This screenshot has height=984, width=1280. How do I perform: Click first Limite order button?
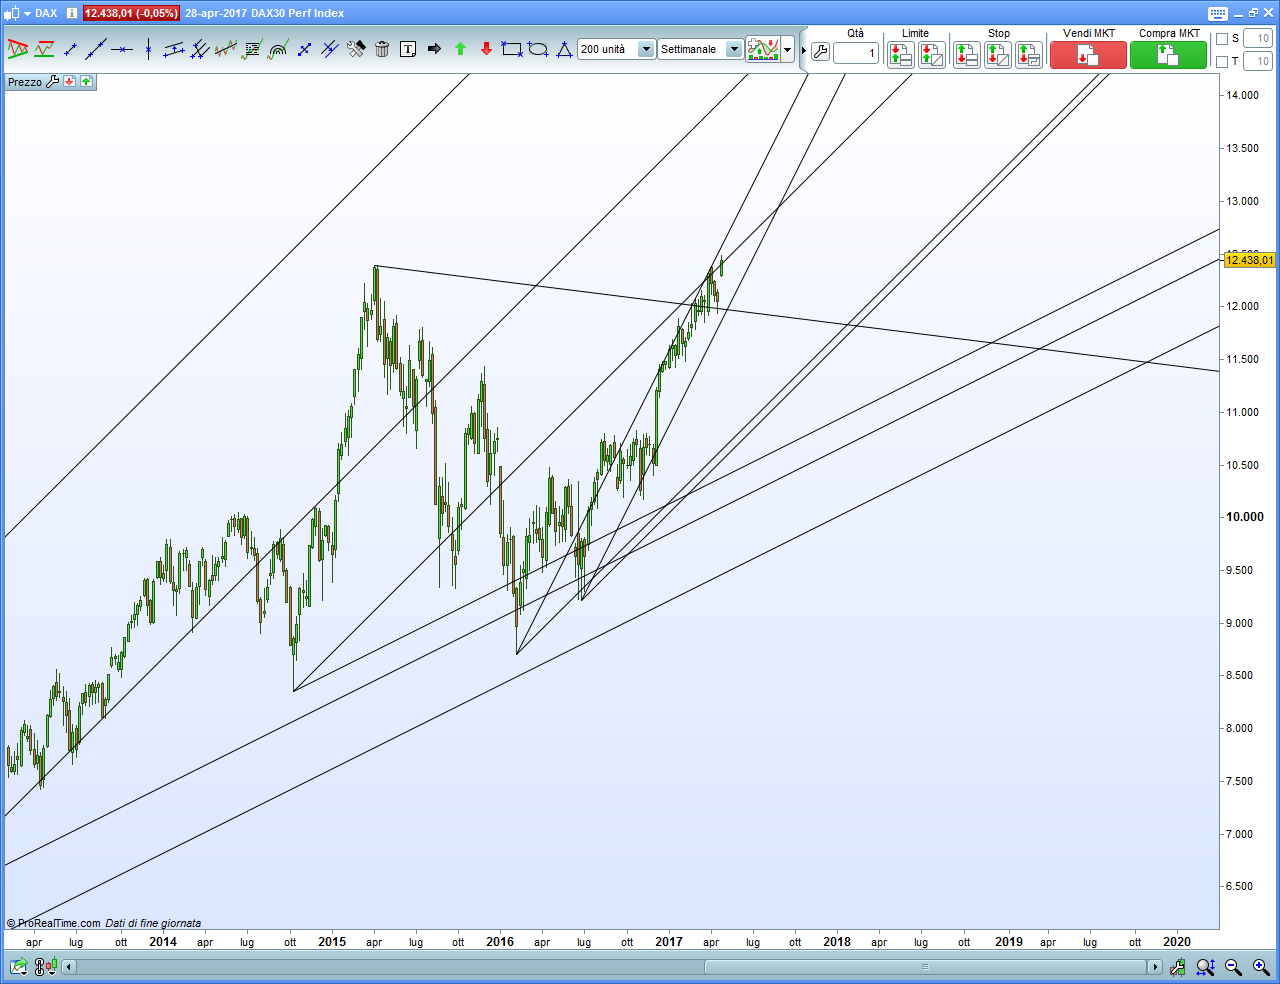tap(900, 55)
